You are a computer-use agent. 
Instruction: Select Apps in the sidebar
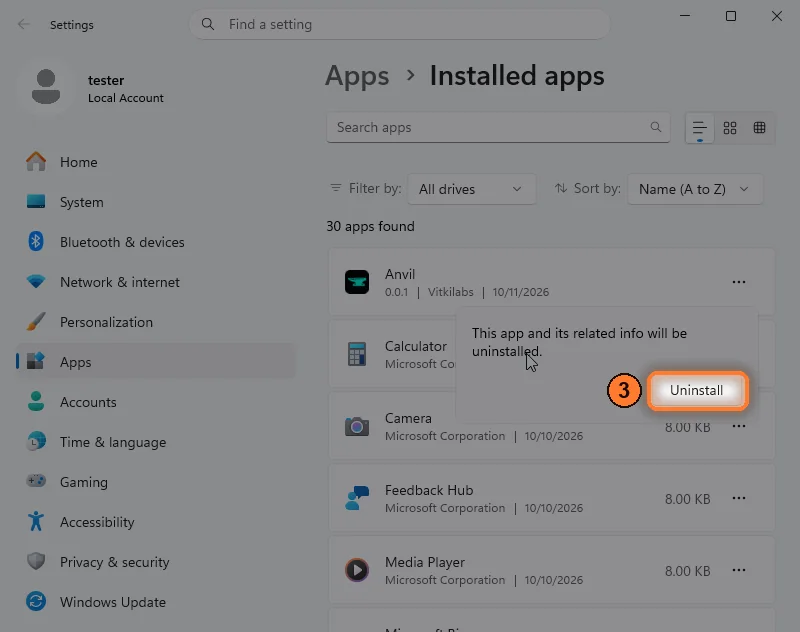point(156,362)
